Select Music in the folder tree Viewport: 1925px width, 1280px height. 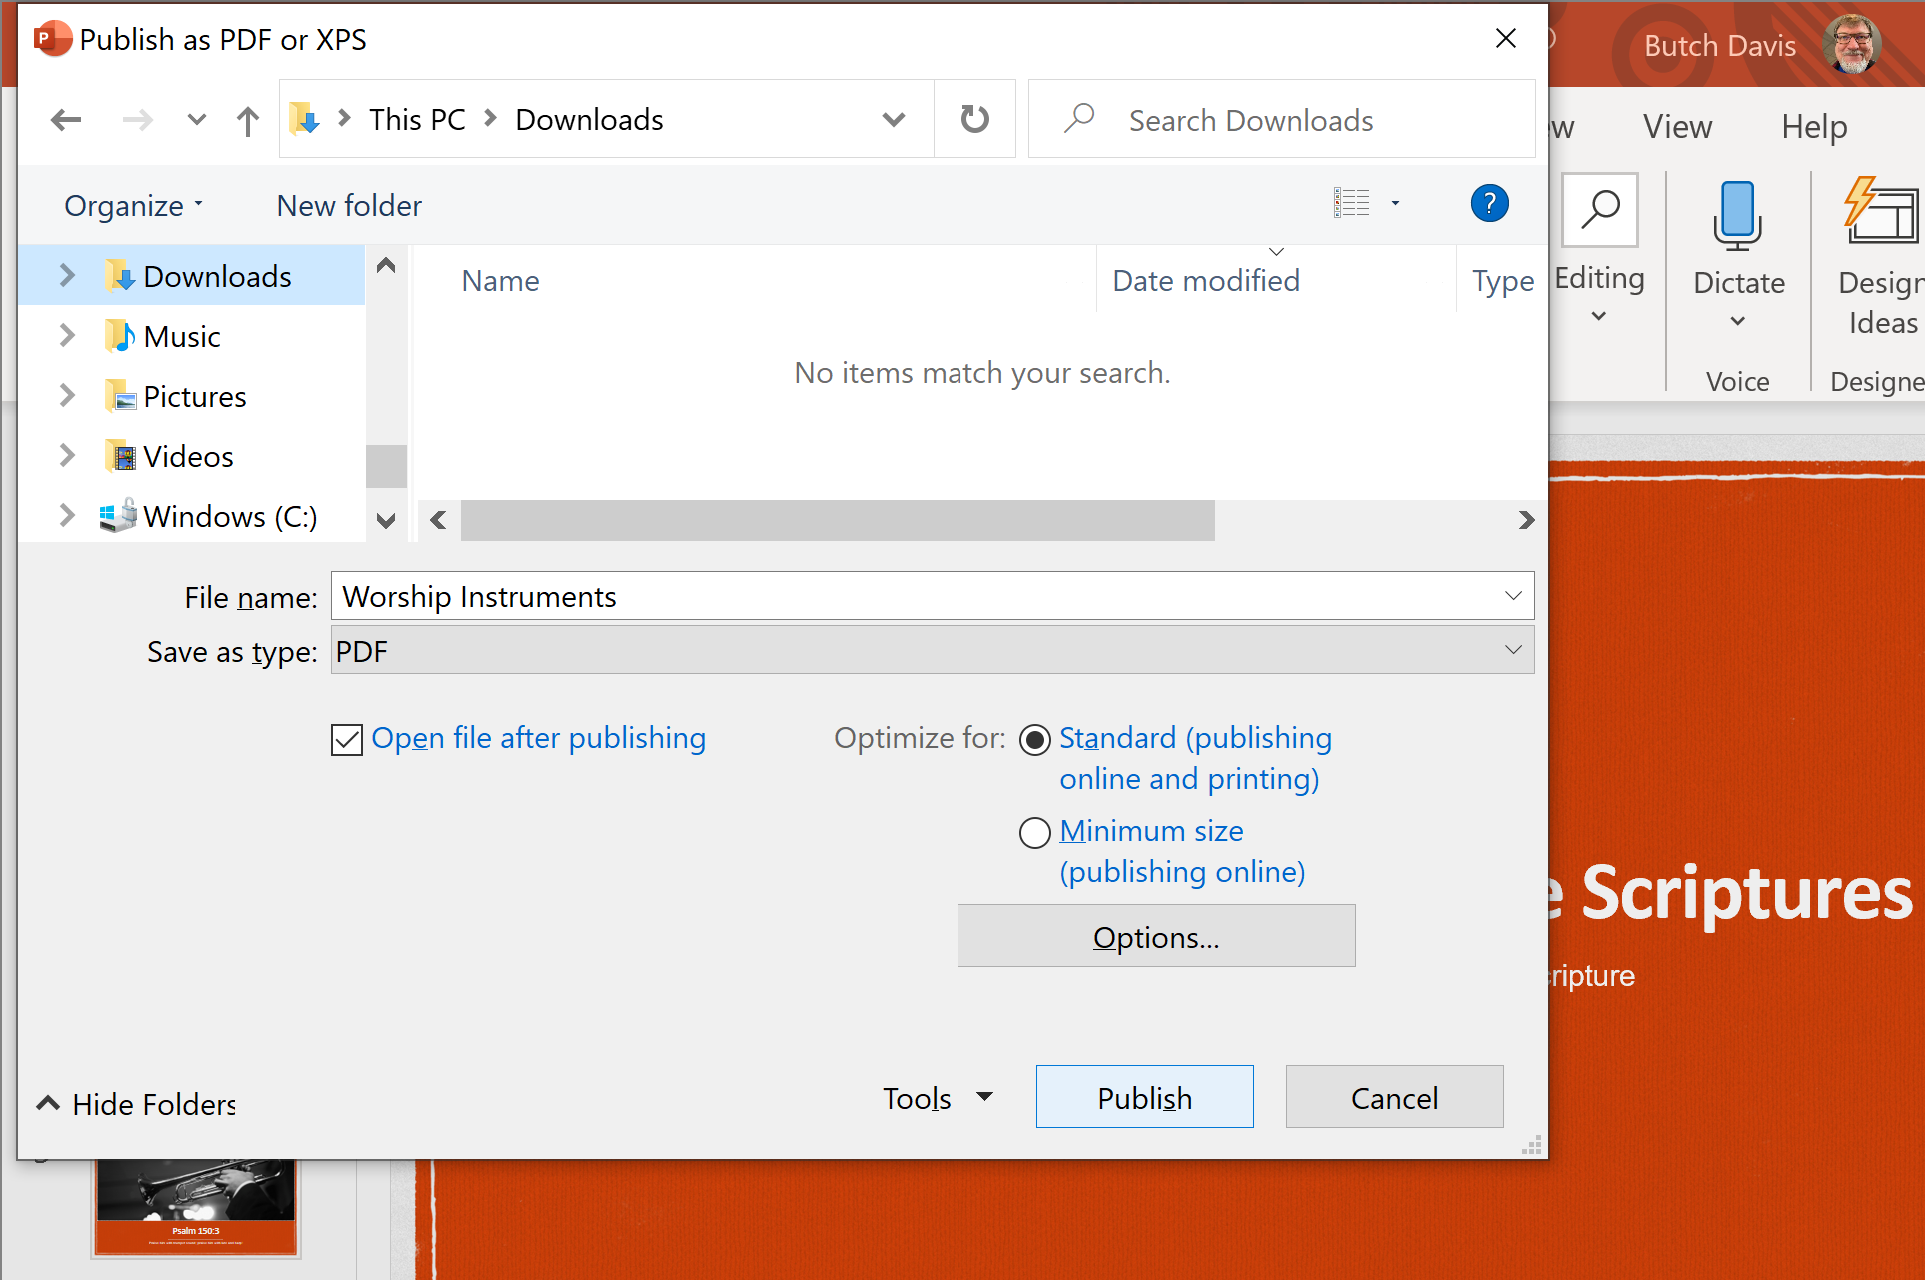[x=181, y=336]
